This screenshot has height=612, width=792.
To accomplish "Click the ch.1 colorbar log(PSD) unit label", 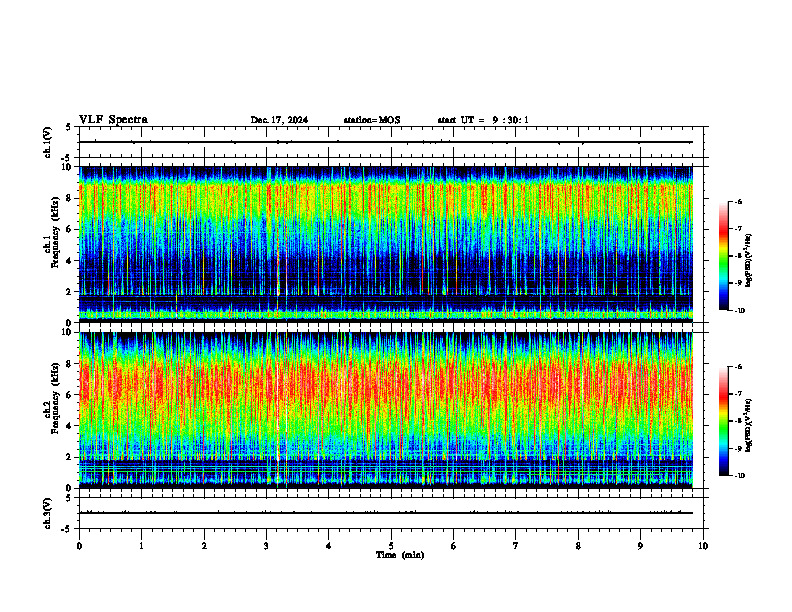I will click(x=749, y=261).
